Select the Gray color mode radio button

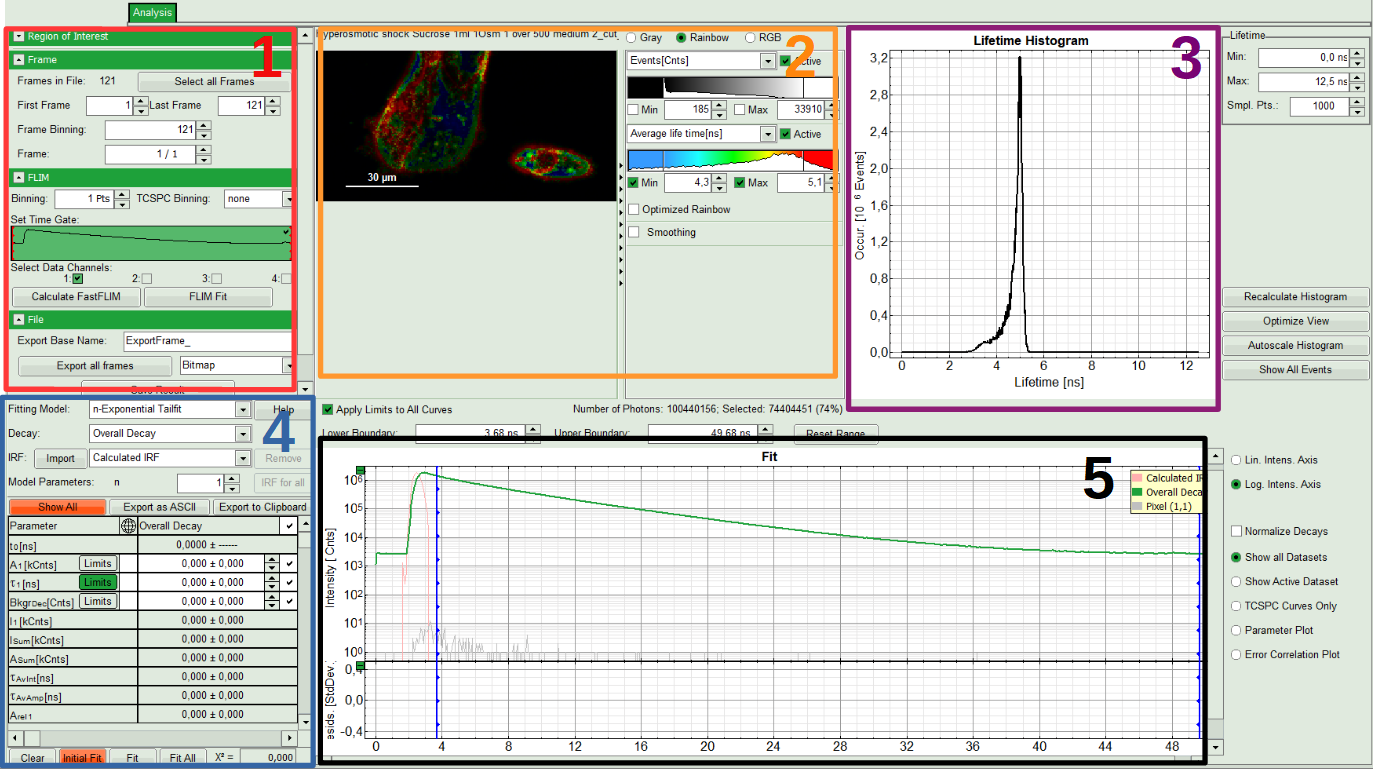click(631, 37)
